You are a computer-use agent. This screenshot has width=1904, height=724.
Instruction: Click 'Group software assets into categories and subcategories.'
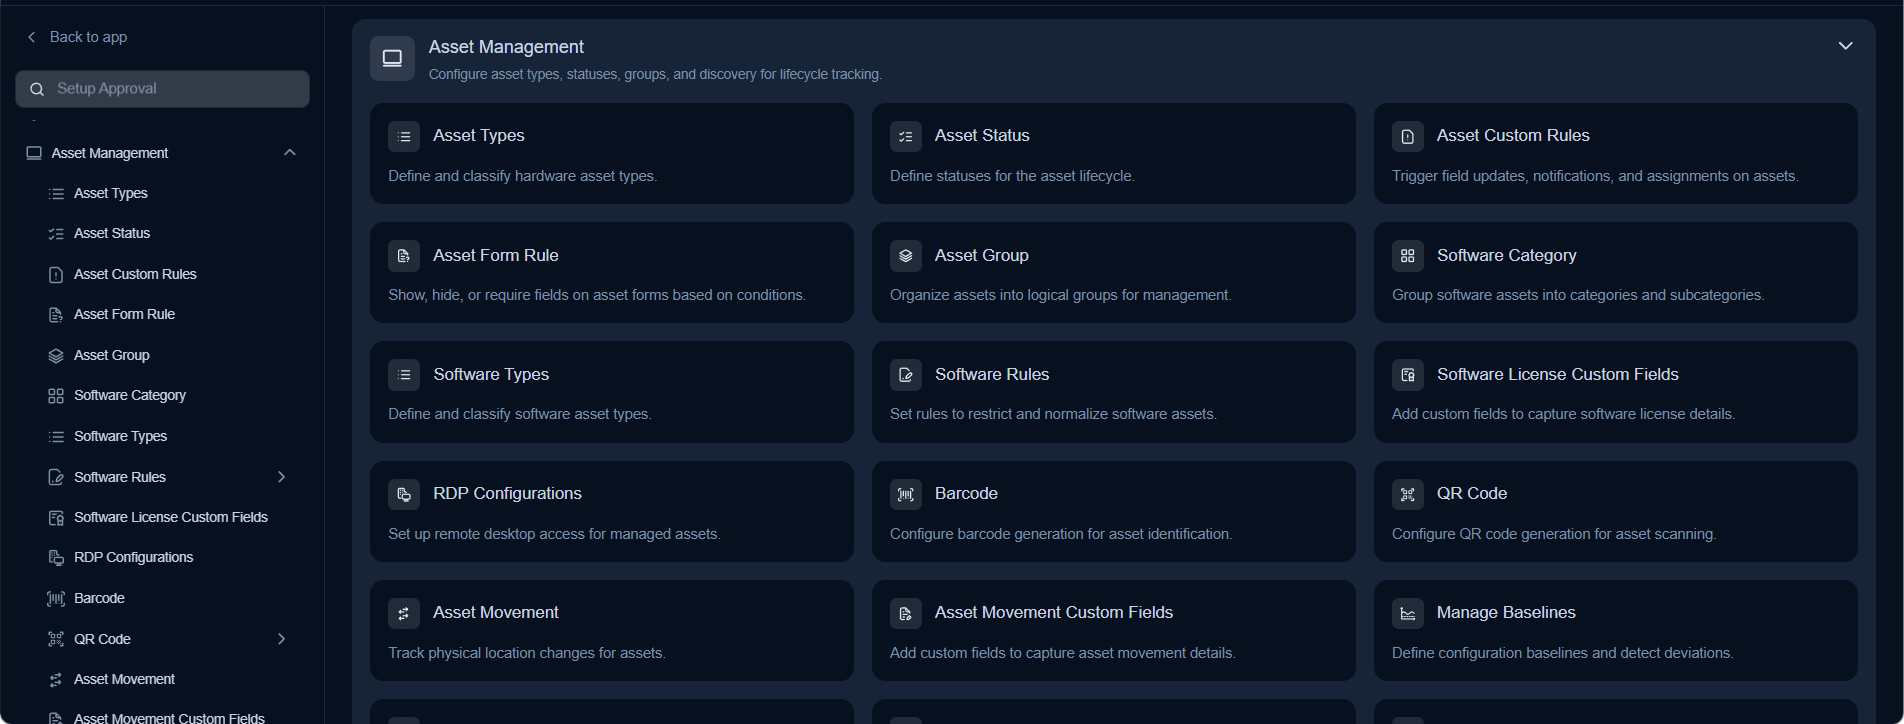pyautogui.click(x=1578, y=295)
